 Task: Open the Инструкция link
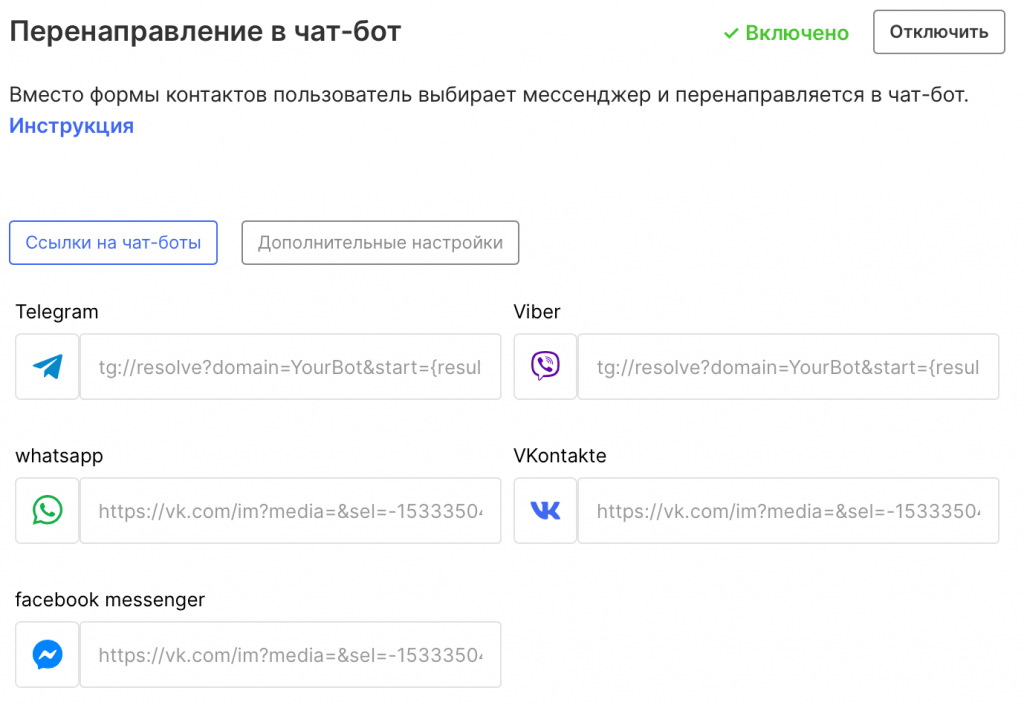[x=71, y=126]
